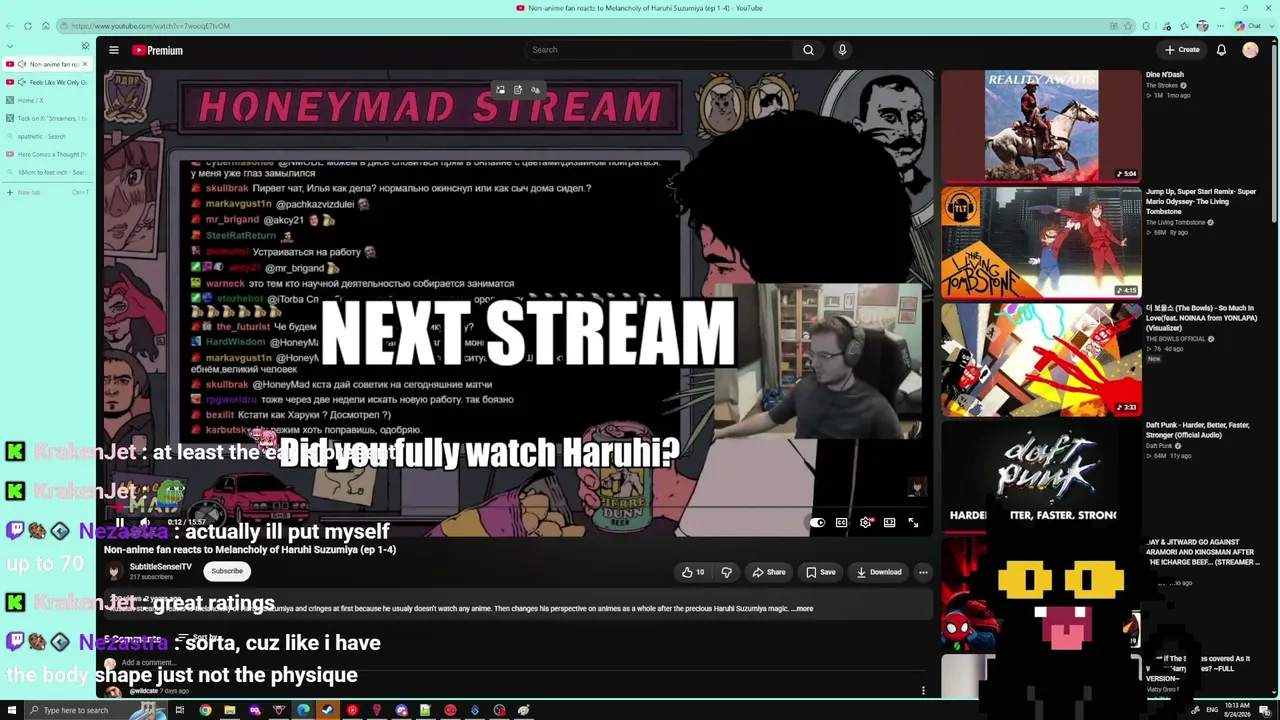Pause the video playback
Screen dimensions: 1280x720
coord(119,522)
